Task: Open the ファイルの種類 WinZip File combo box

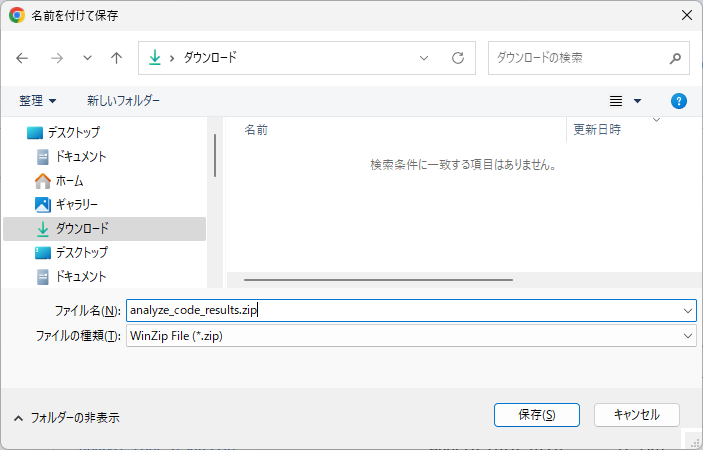Action: [411, 336]
